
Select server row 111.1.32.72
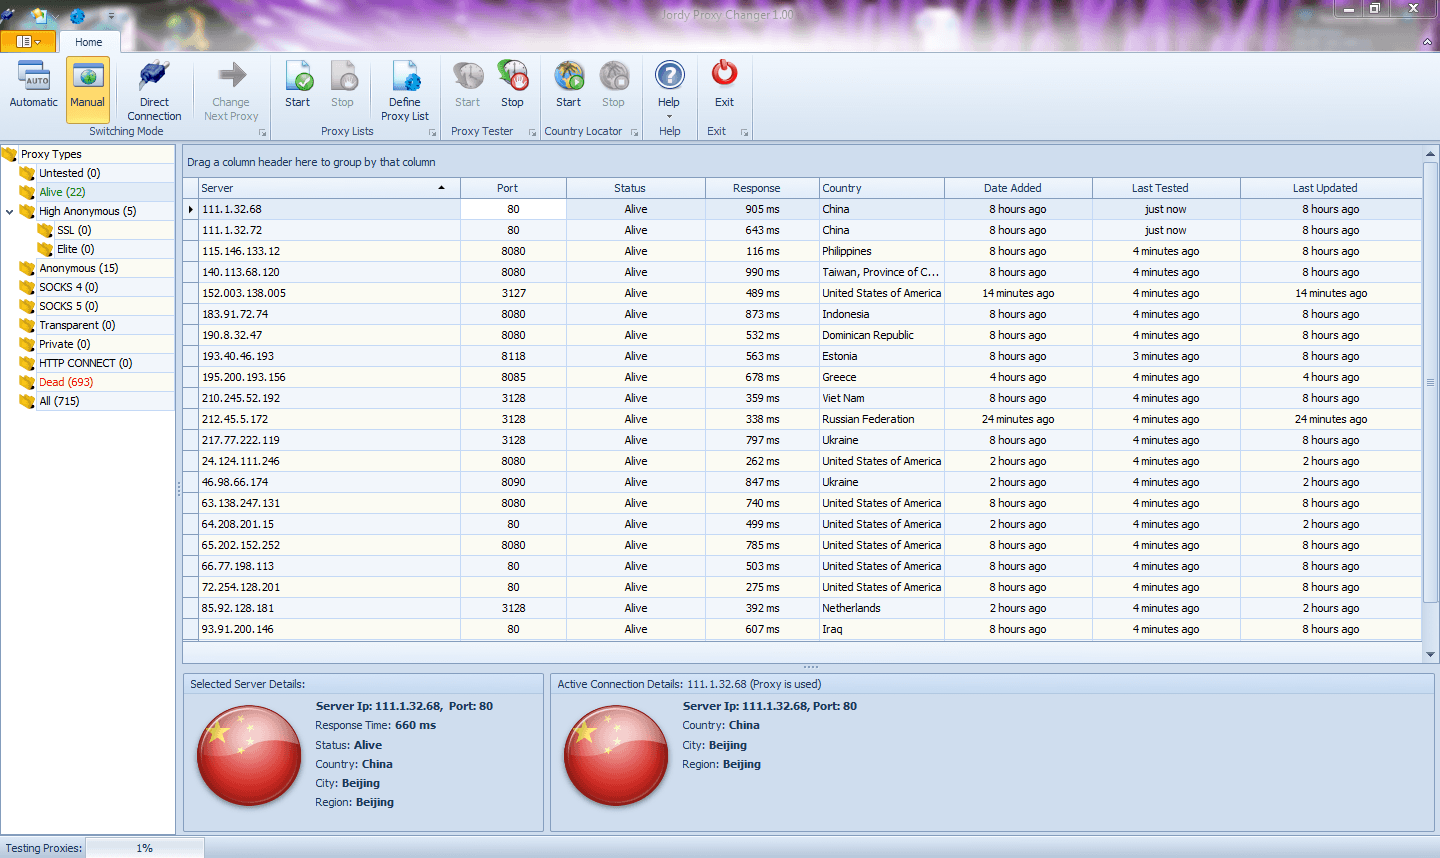[802, 230]
